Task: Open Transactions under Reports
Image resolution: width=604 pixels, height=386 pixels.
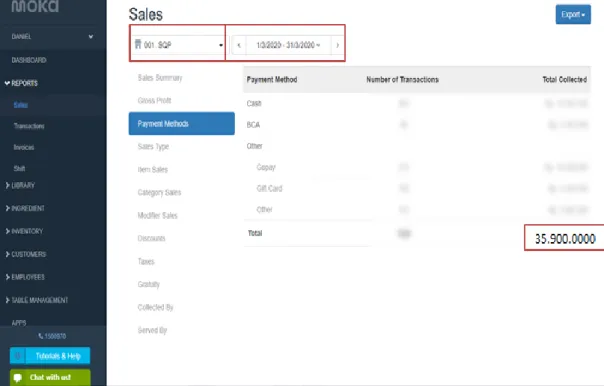Action: [x=29, y=126]
